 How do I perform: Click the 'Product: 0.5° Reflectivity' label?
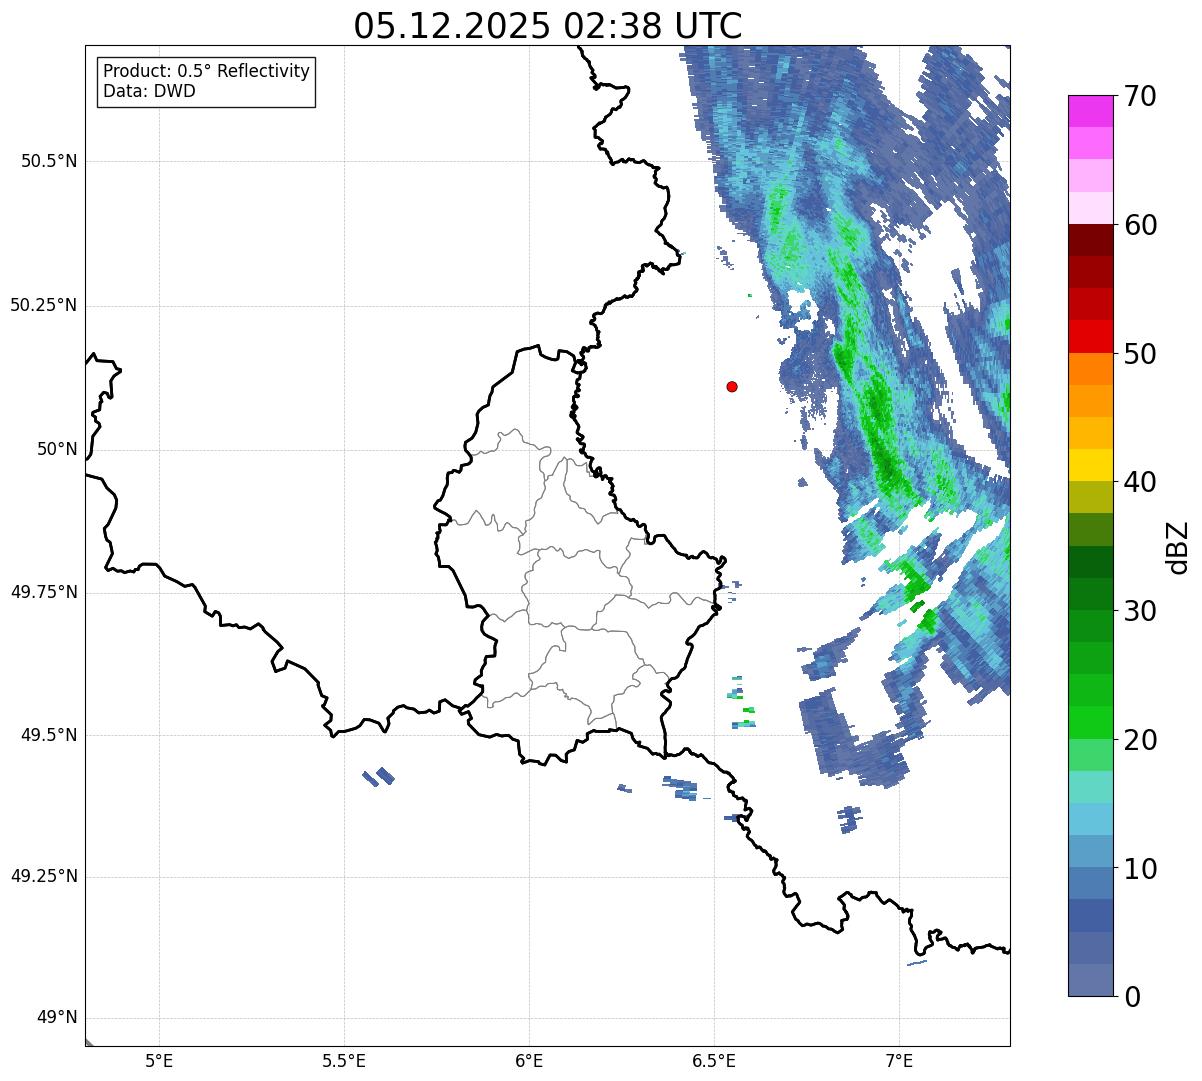pyautogui.click(x=206, y=71)
